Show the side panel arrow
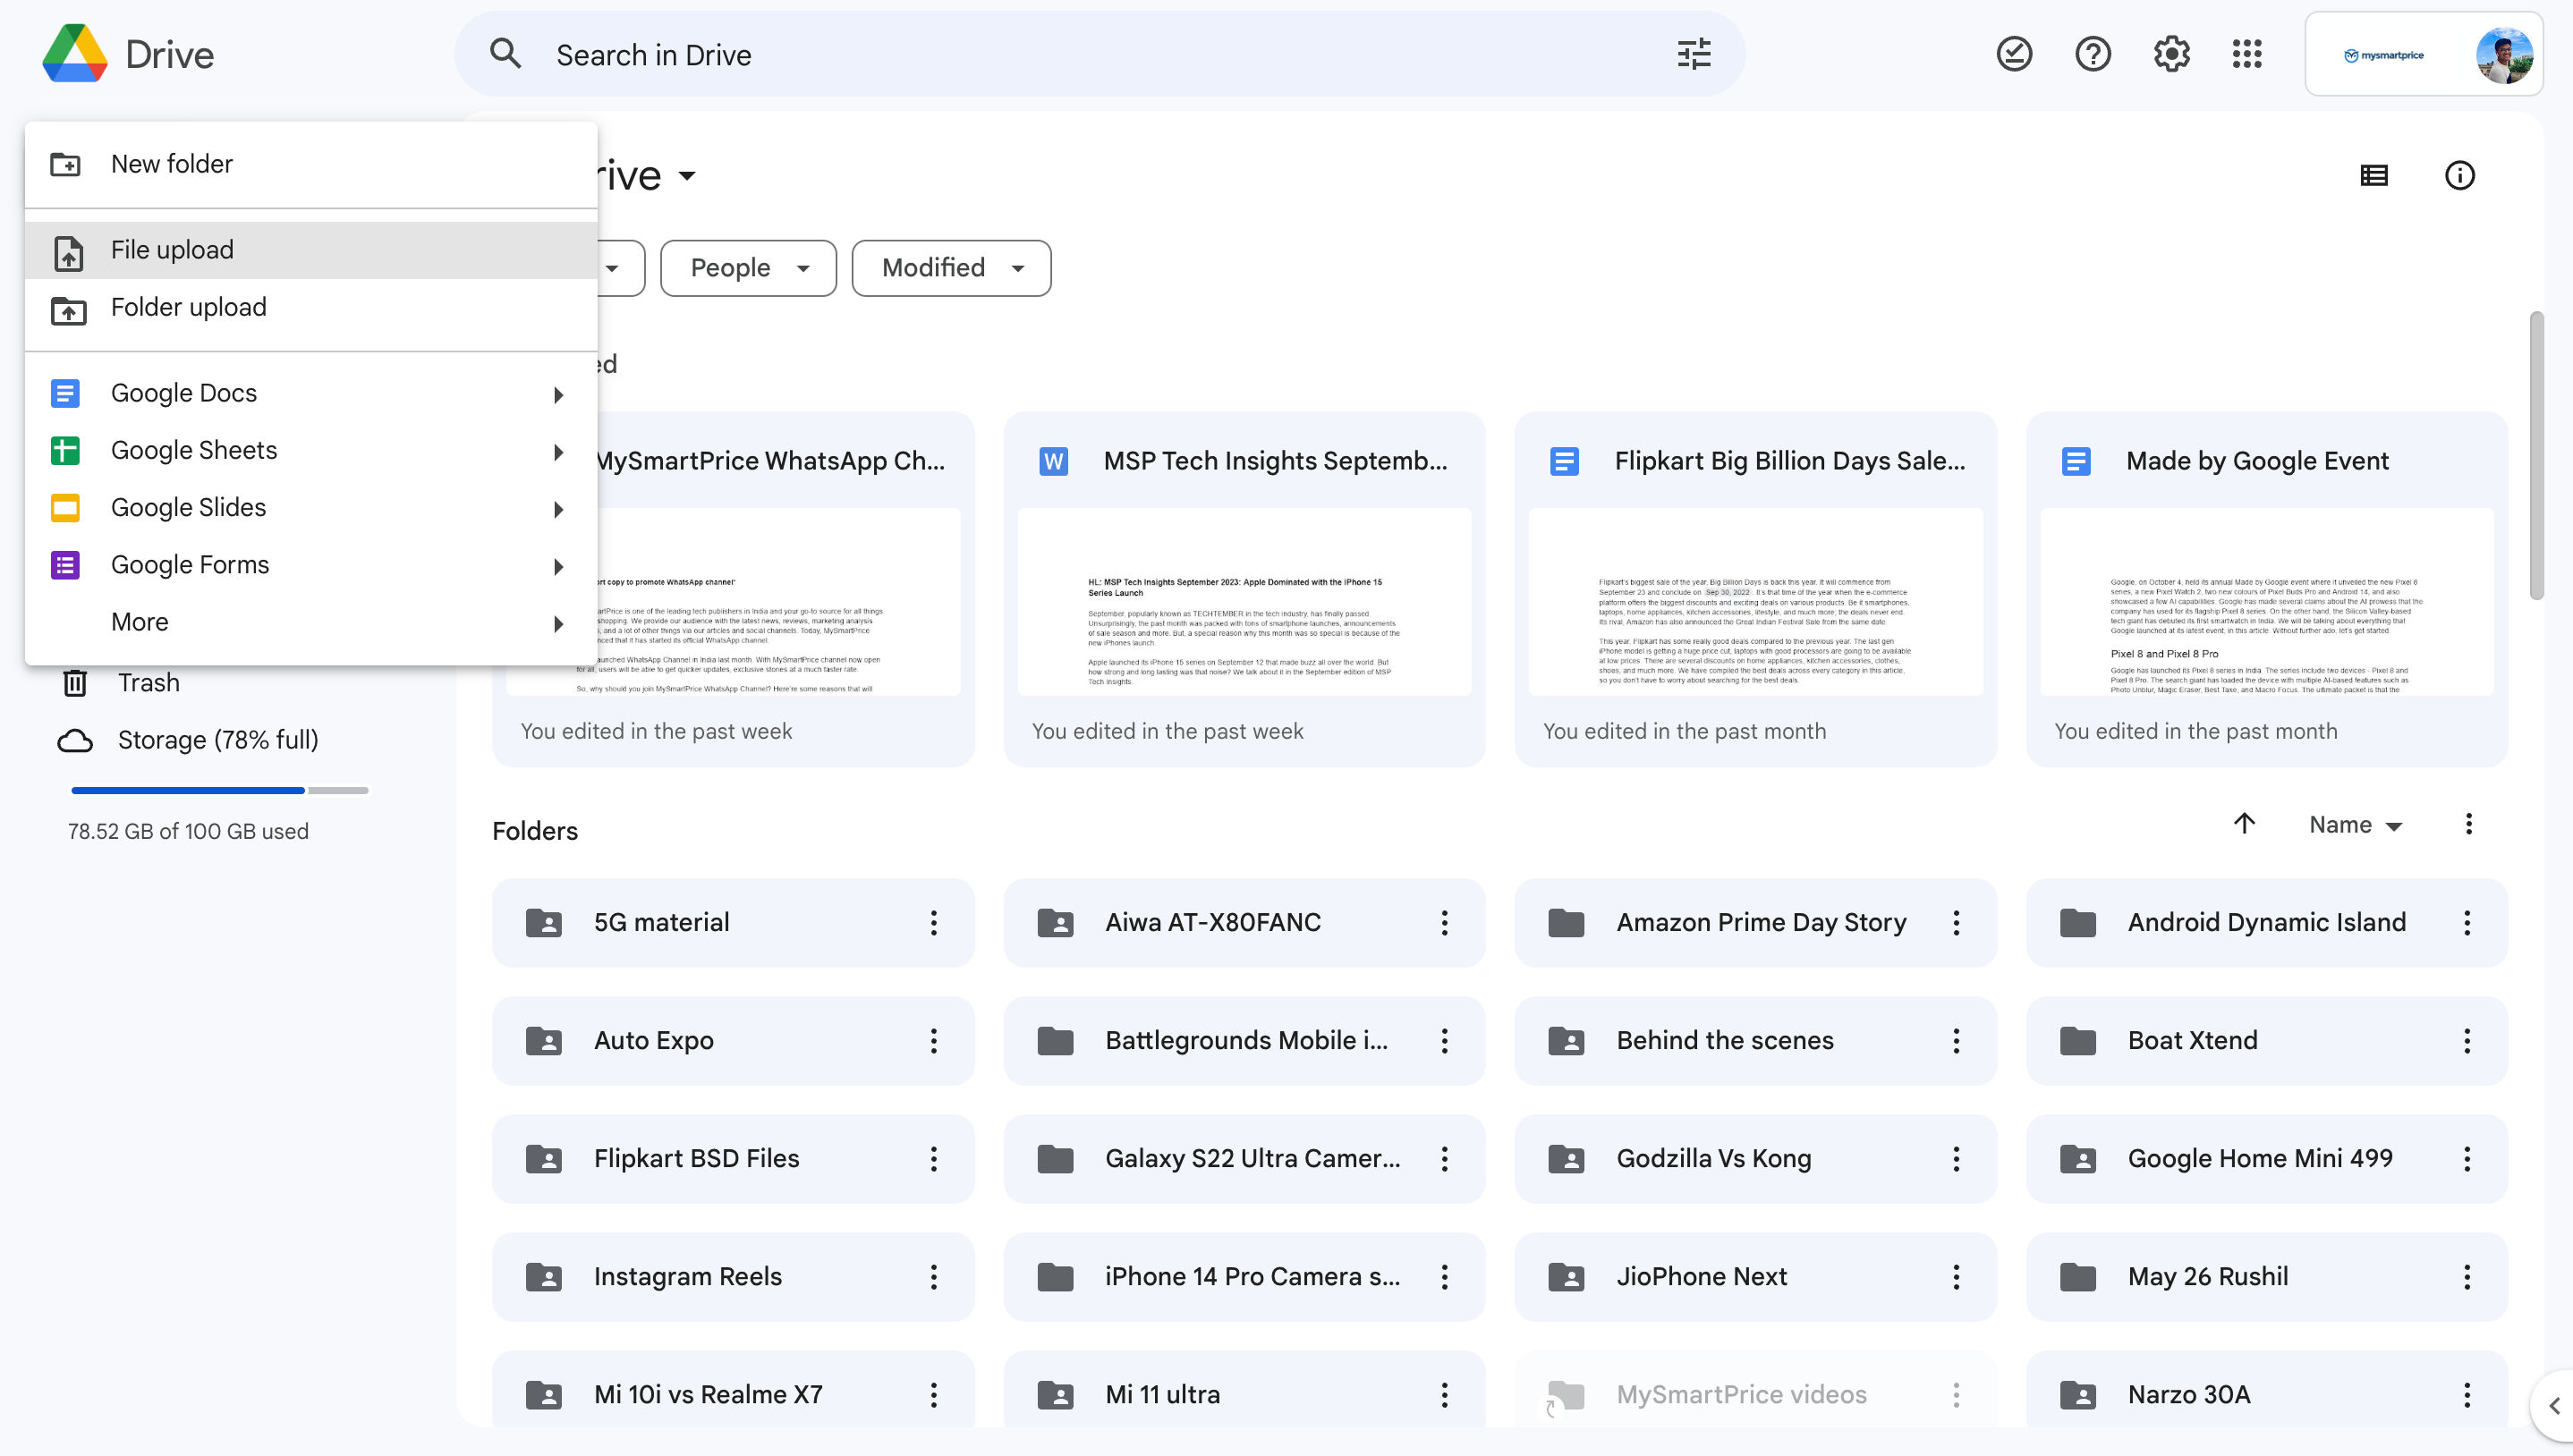The height and width of the screenshot is (1456, 2573). pyautogui.click(x=2553, y=1406)
